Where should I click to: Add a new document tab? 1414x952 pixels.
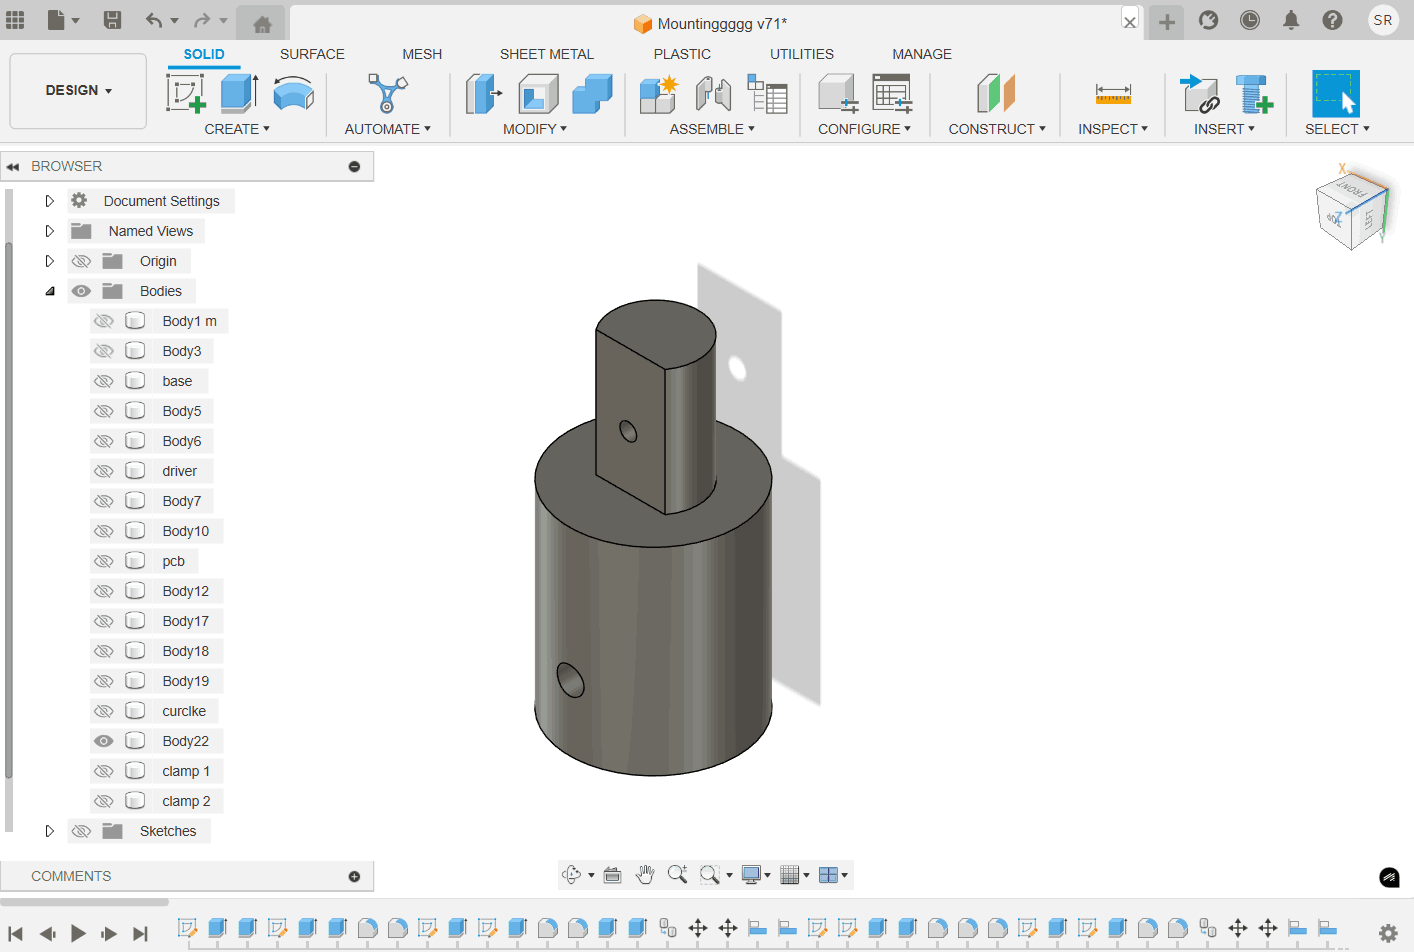click(x=1167, y=22)
